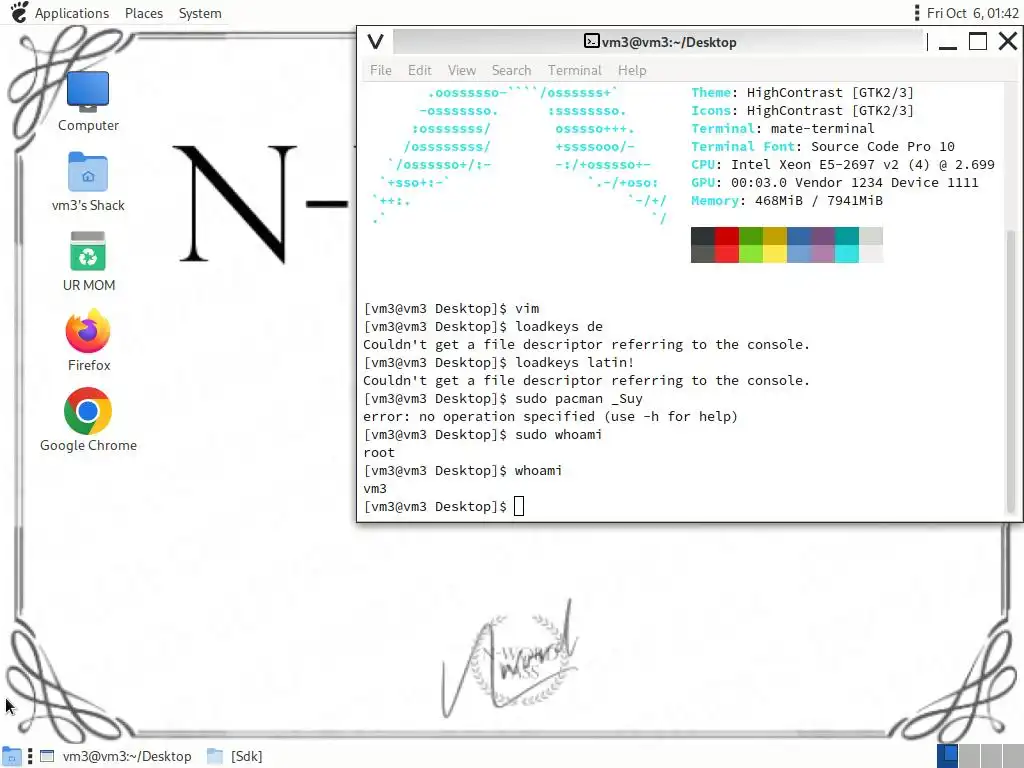Click the red color block in neofetch palette
Screen dimensions: 1024x768
coord(726,245)
